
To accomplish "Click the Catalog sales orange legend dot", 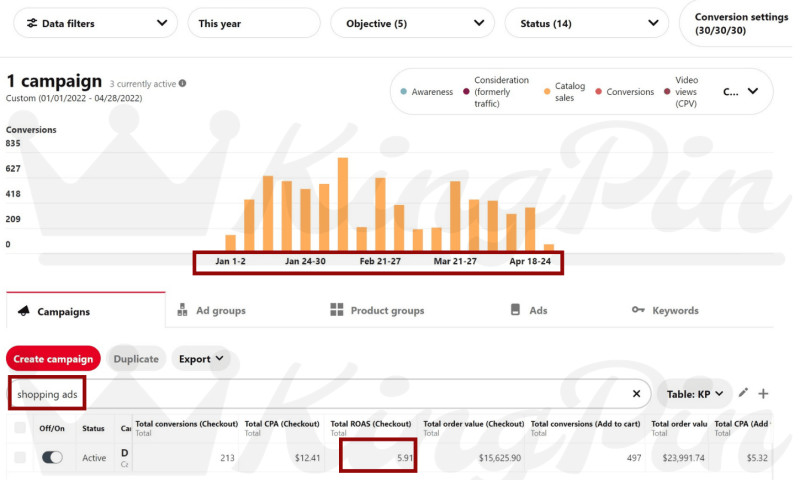I will [x=547, y=92].
